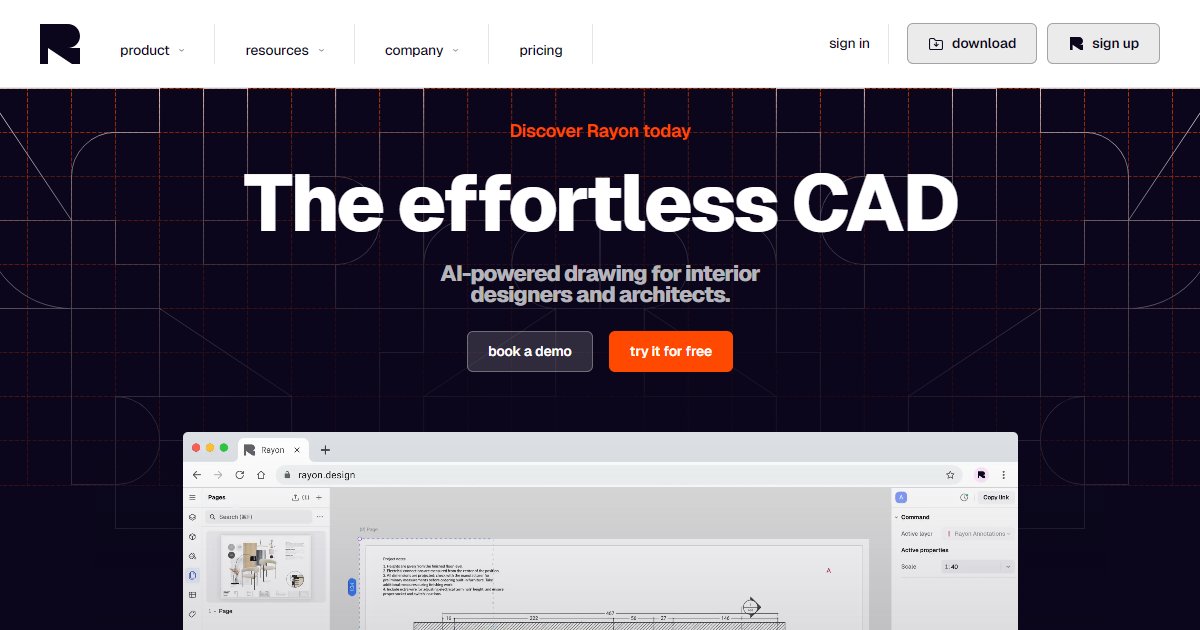Click the tag icon in the Rayon sidebar
Screen dimensions: 1200x630
coord(192,614)
